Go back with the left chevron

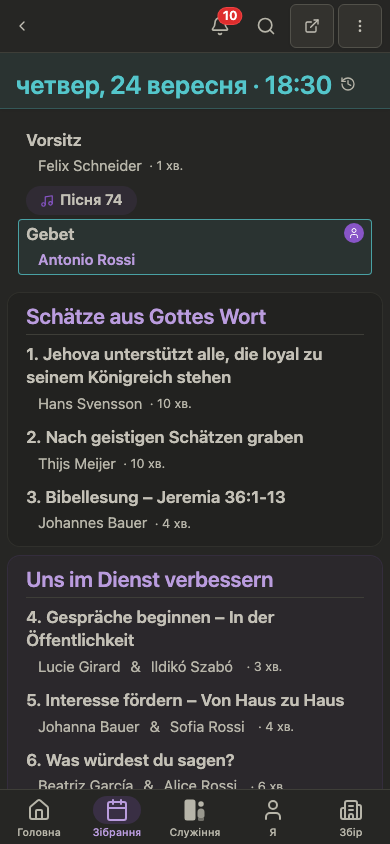pyautogui.click(x=22, y=26)
